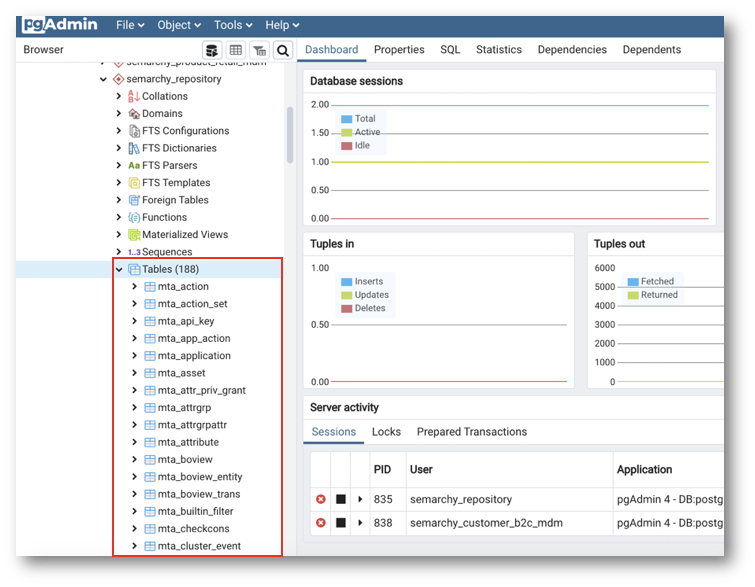Terminate session PID 838 with the black square

(341, 523)
